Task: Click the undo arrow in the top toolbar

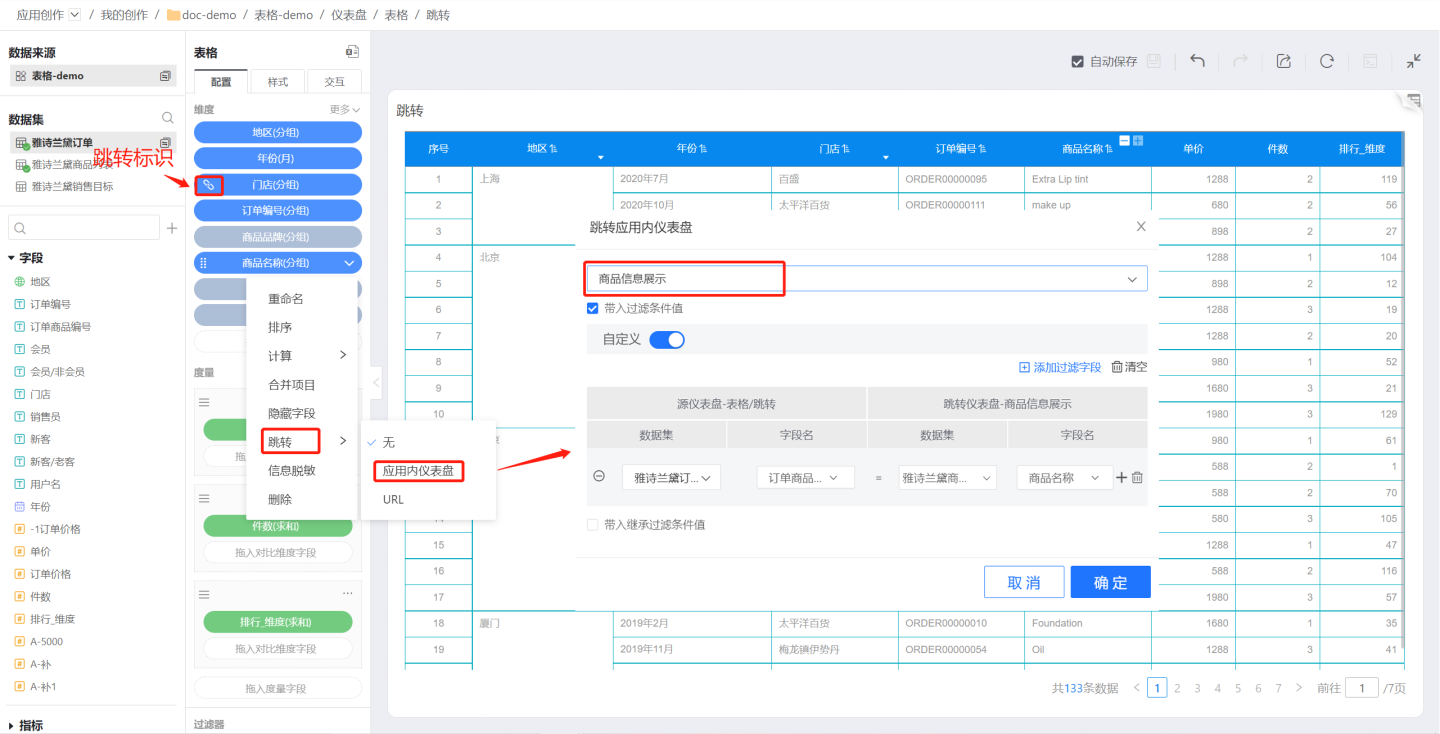Action: point(1197,61)
